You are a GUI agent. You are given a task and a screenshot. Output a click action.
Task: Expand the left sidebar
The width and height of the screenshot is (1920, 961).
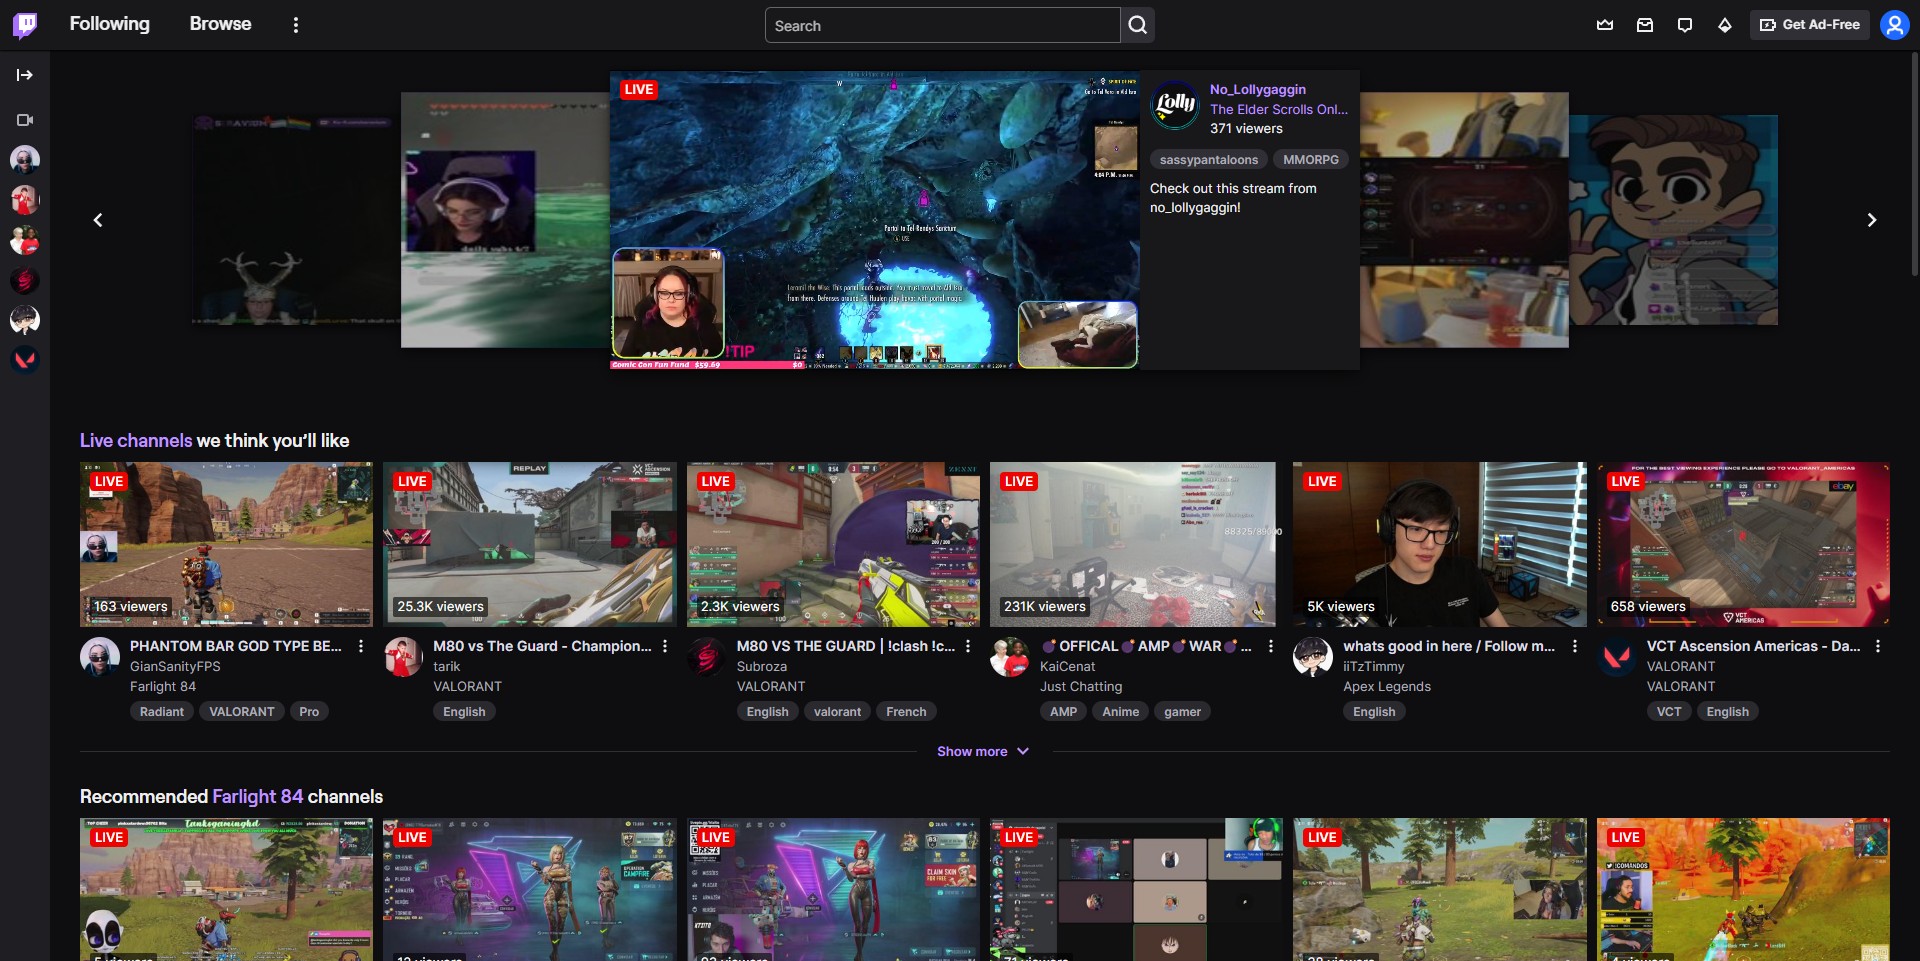pyautogui.click(x=25, y=75)
